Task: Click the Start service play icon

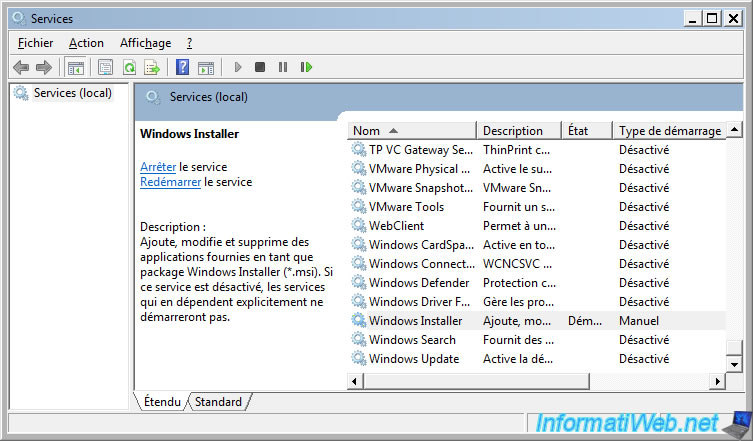Action: 238,67
